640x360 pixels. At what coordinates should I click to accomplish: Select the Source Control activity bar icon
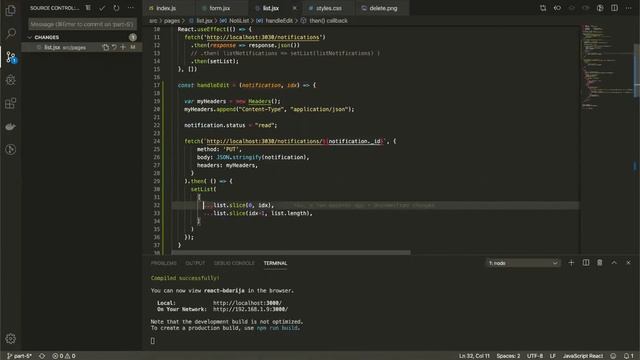point(11,57)
